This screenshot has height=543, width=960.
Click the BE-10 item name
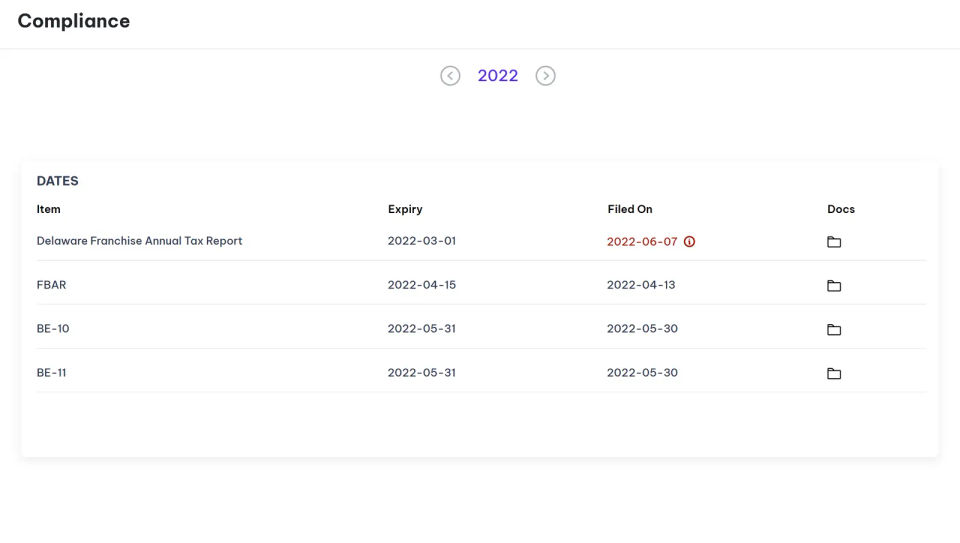pyautogui.click(x=53, y=329)
